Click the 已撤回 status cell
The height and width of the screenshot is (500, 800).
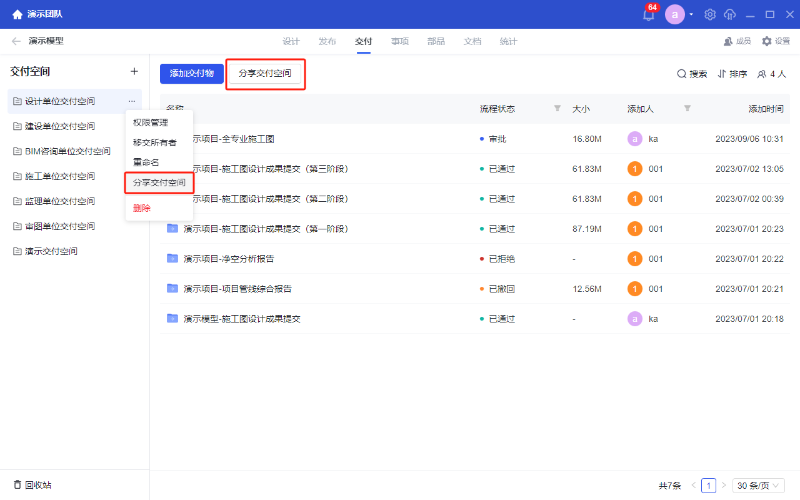[x=497, y=289]
